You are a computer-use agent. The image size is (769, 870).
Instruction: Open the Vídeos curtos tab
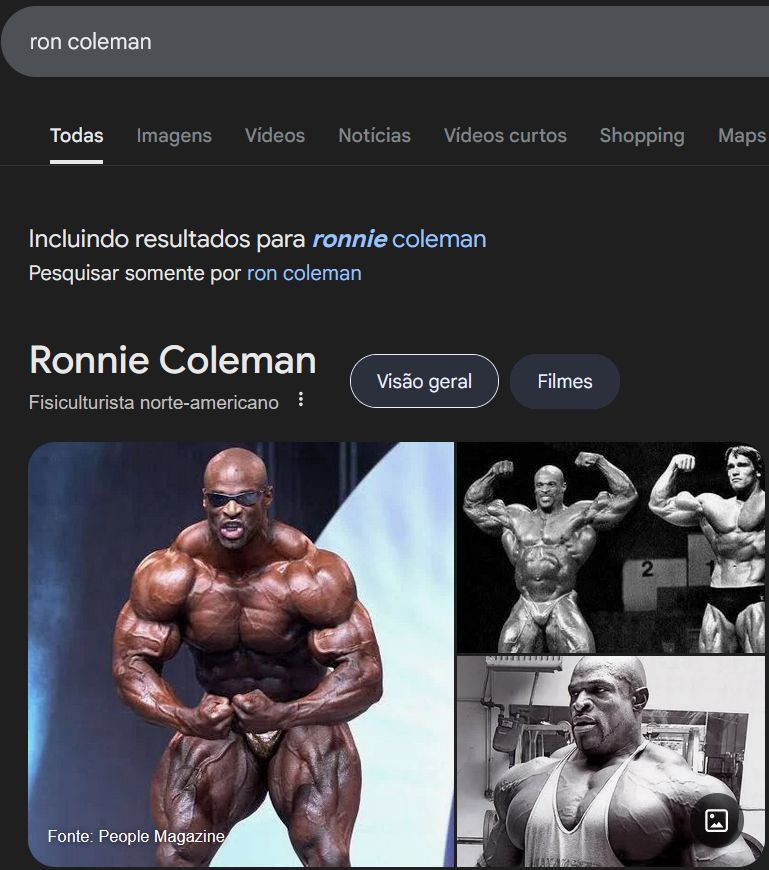[x=505, y=135]
